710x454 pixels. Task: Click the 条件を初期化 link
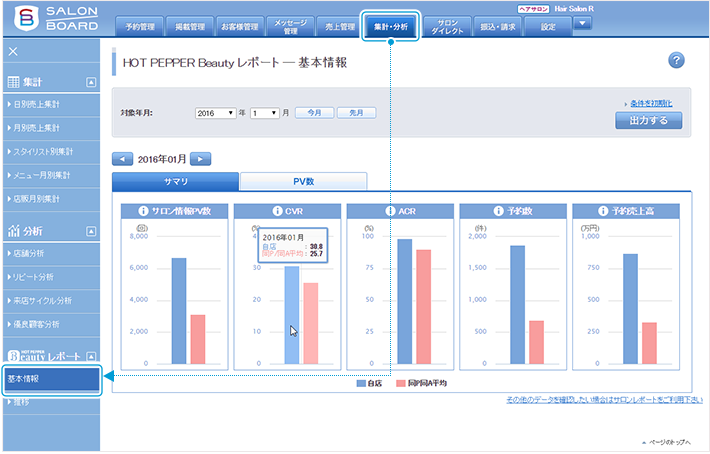coord(651,103)
